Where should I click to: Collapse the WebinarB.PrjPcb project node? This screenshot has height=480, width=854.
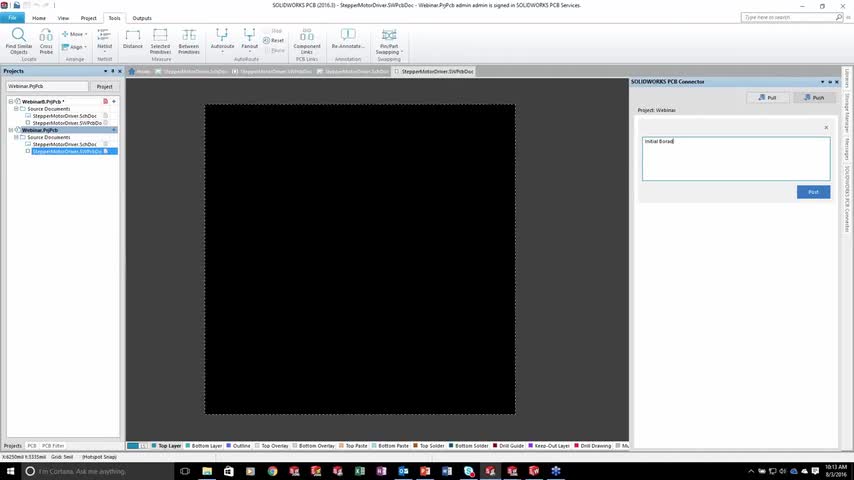click(10, 101)
